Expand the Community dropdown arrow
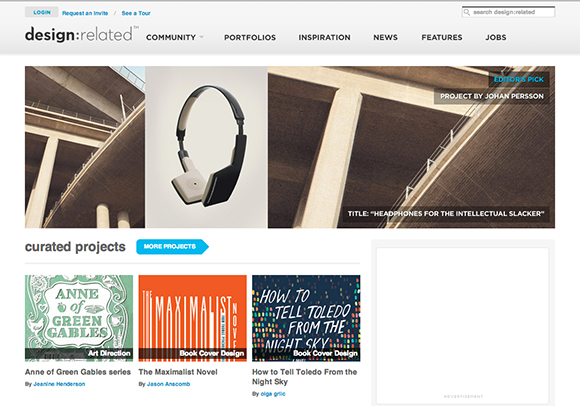Screen dimensions: 580x406 click(202, 37)
